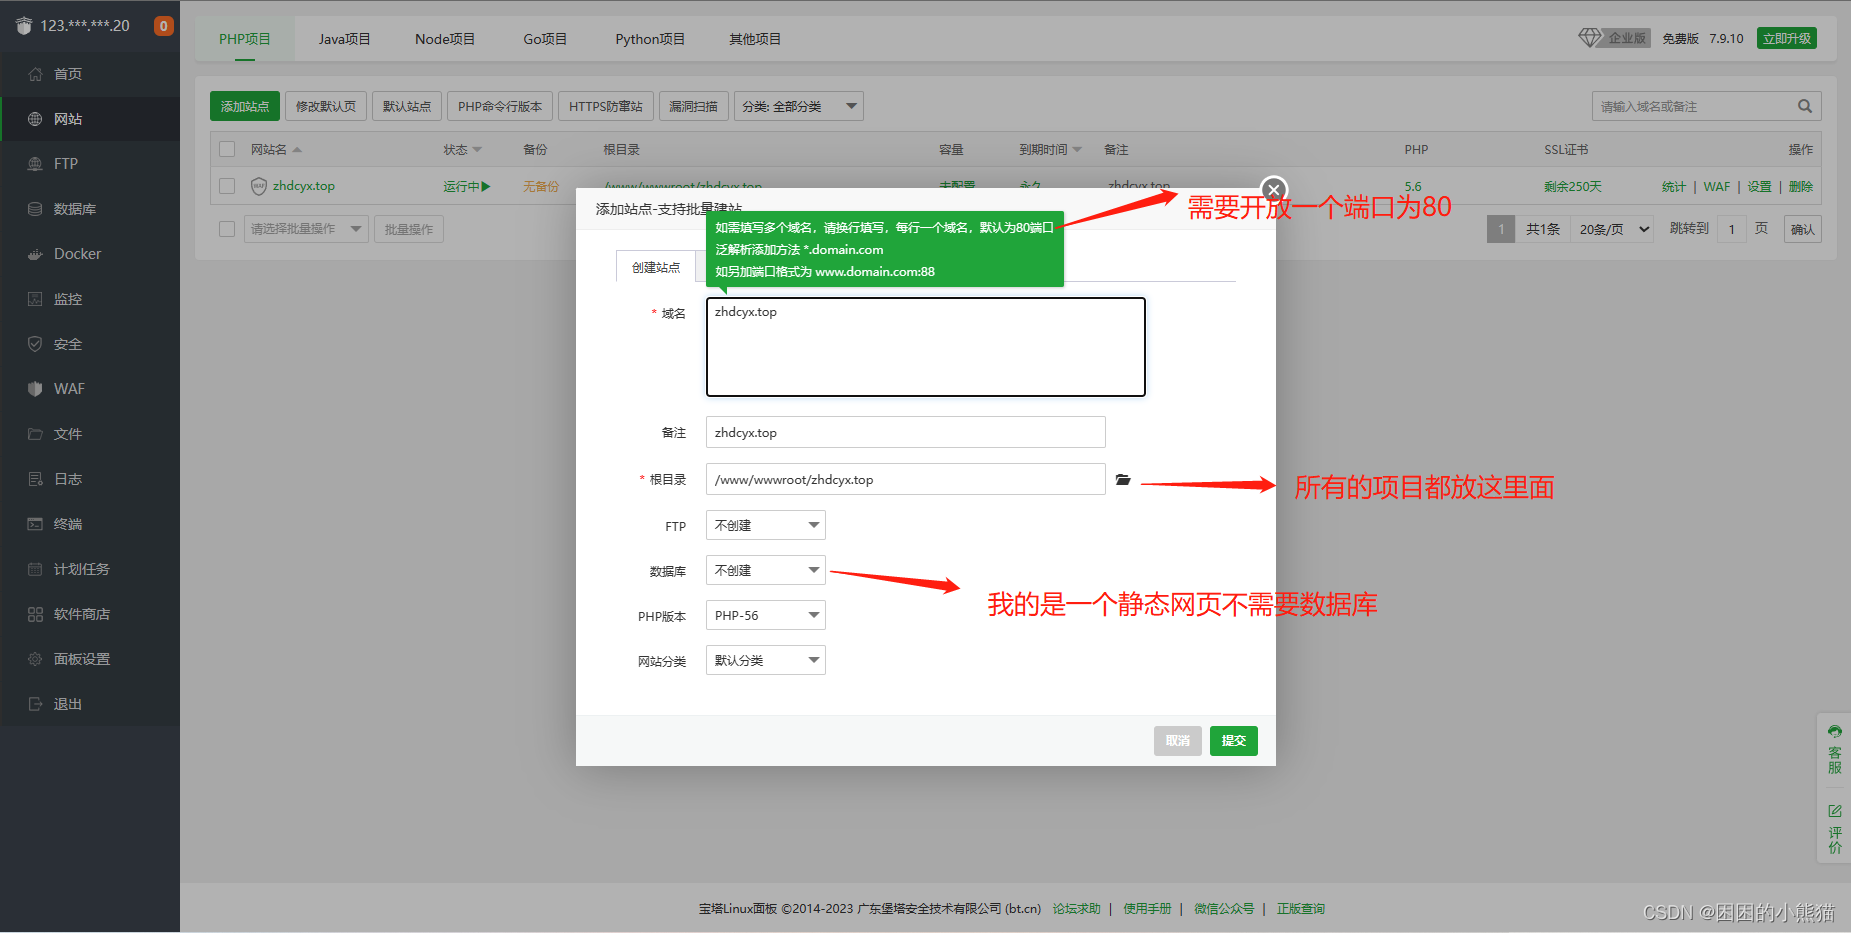Open the 终端 terminal icon
Viewport: 1851px width, 933px height.
(x=35, y=524)
